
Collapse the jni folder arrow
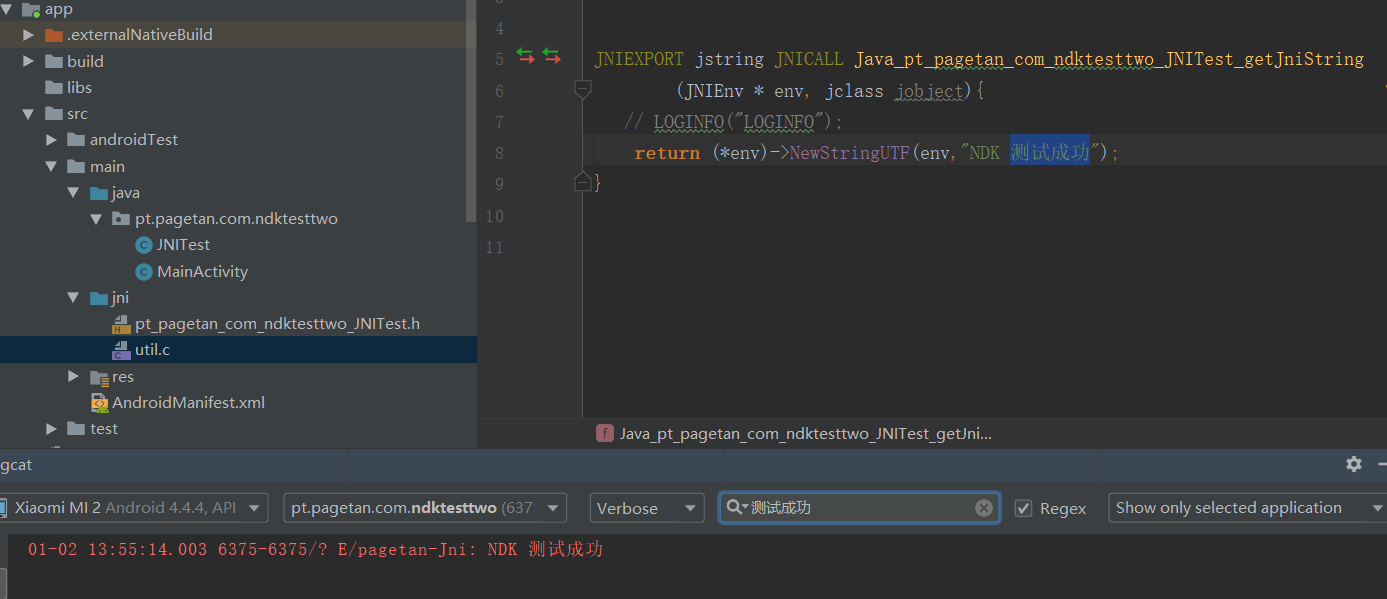73,298
